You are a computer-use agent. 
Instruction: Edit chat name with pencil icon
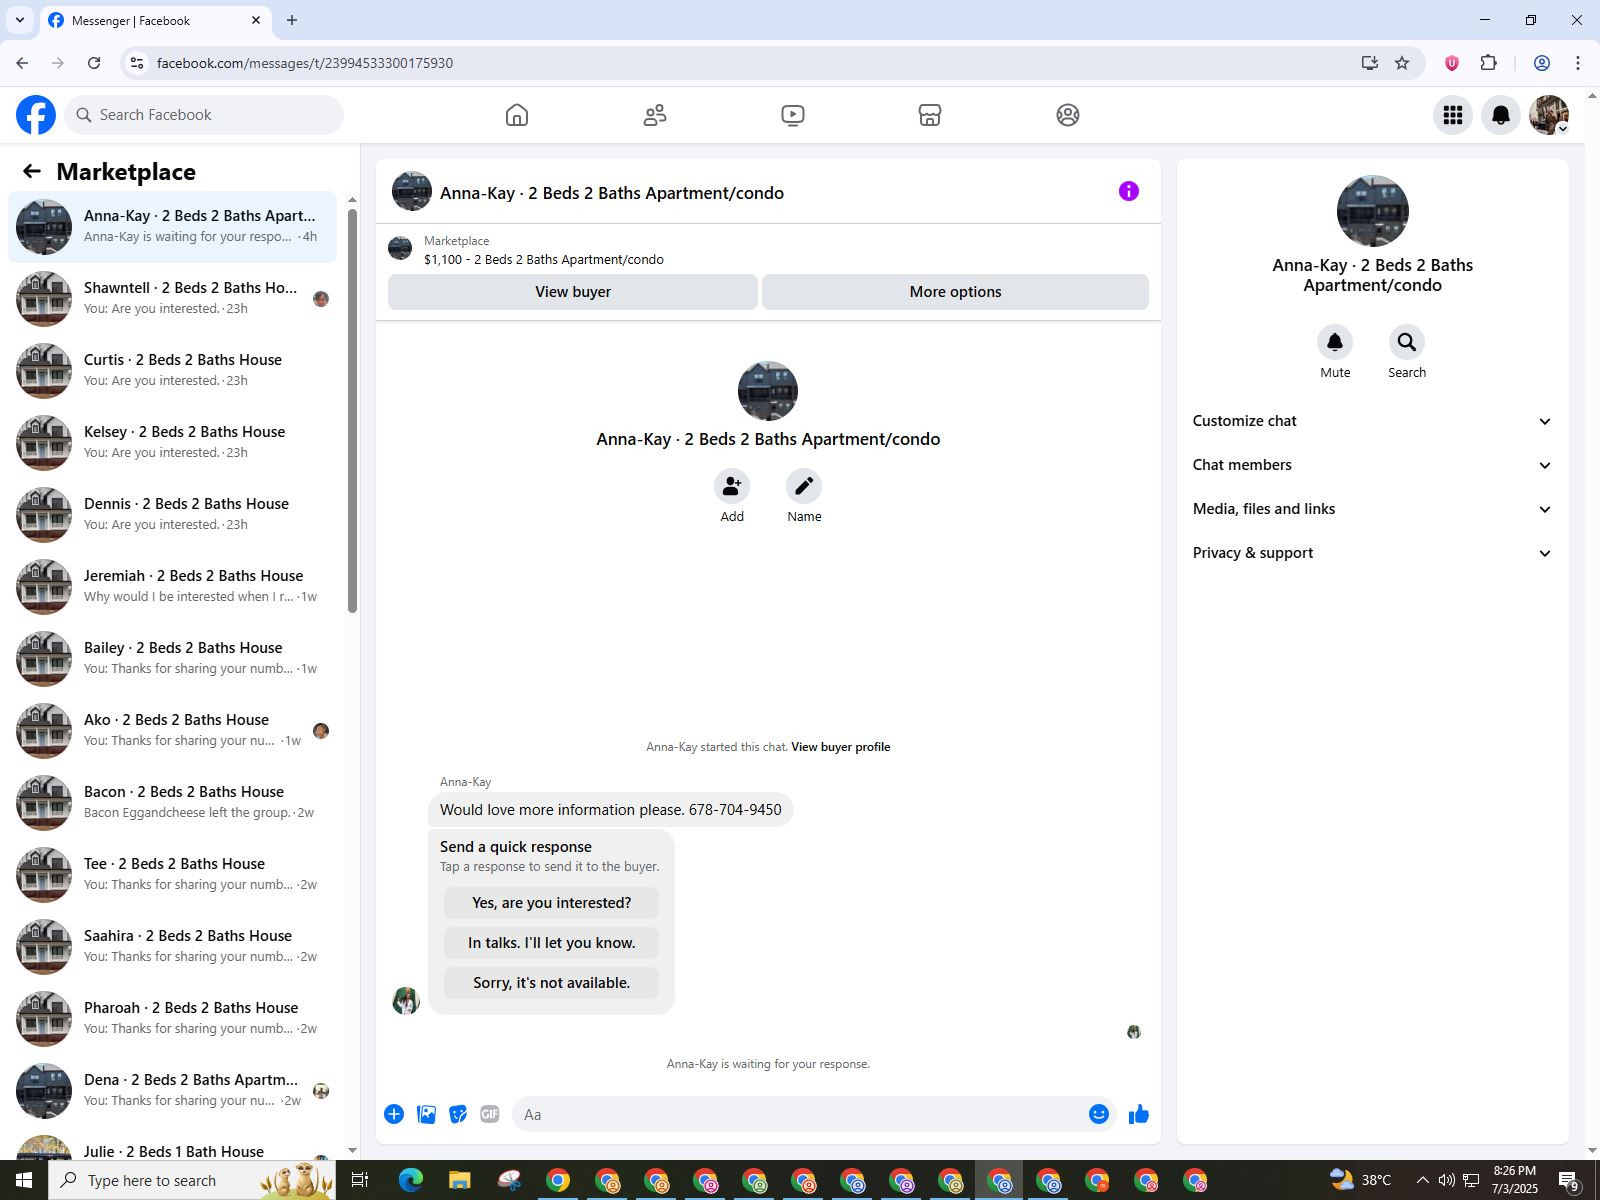click(x=804, y=486)
